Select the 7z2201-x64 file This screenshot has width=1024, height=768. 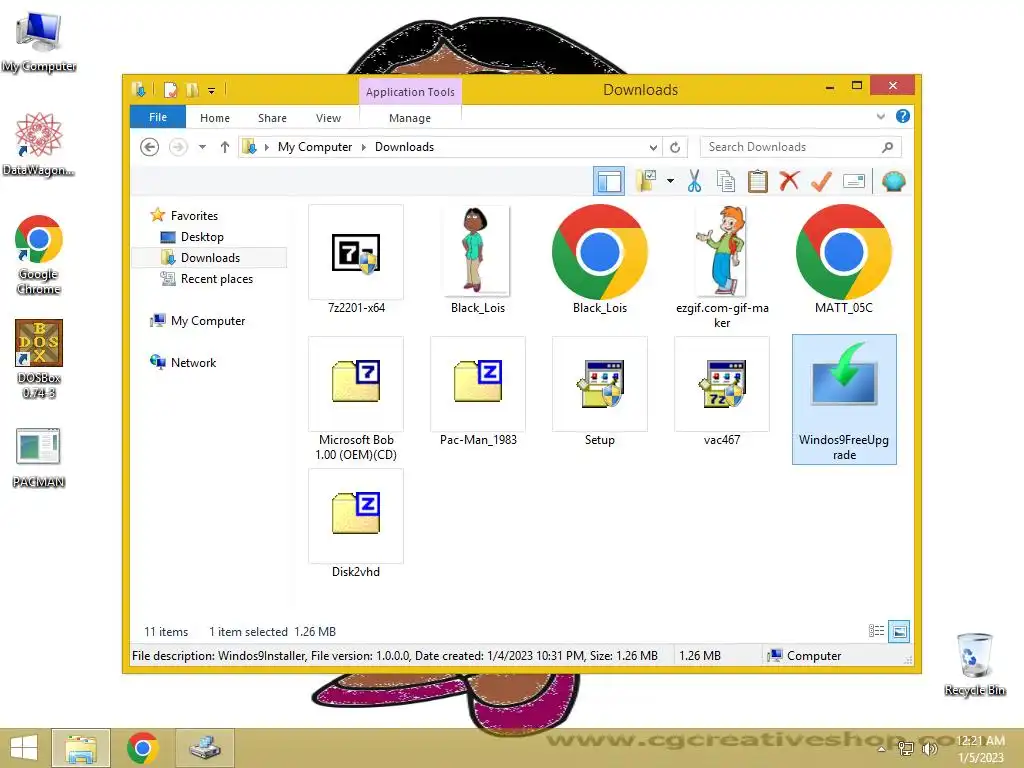[356, 260]
